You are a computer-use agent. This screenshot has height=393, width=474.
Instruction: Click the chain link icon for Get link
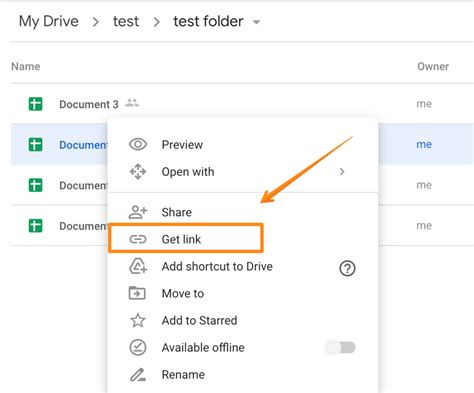138,239
